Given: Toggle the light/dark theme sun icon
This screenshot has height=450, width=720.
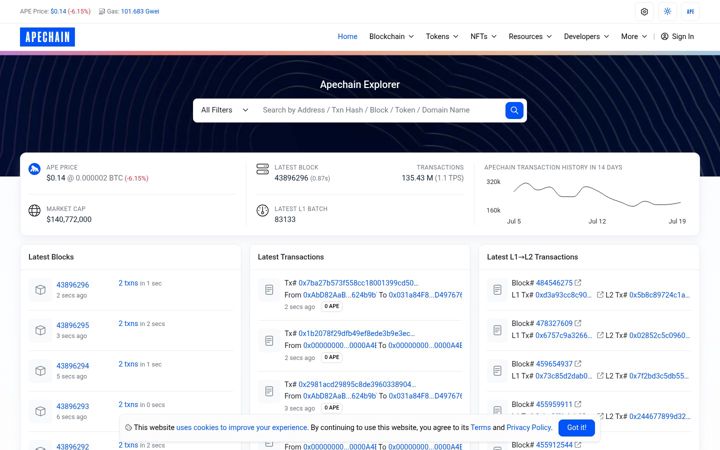Looking at the screenshot, I should point(667,11).
